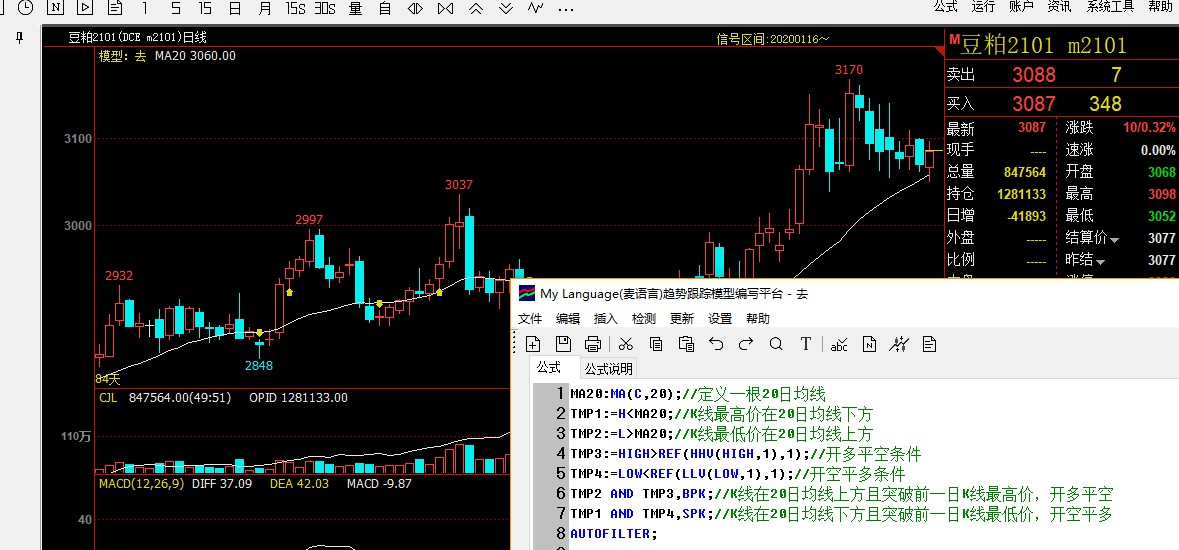The height and width of the screenshot is (550, 1179).
Task: Expand the 昨结 dropdown arrow
Action: point(1102,262)
